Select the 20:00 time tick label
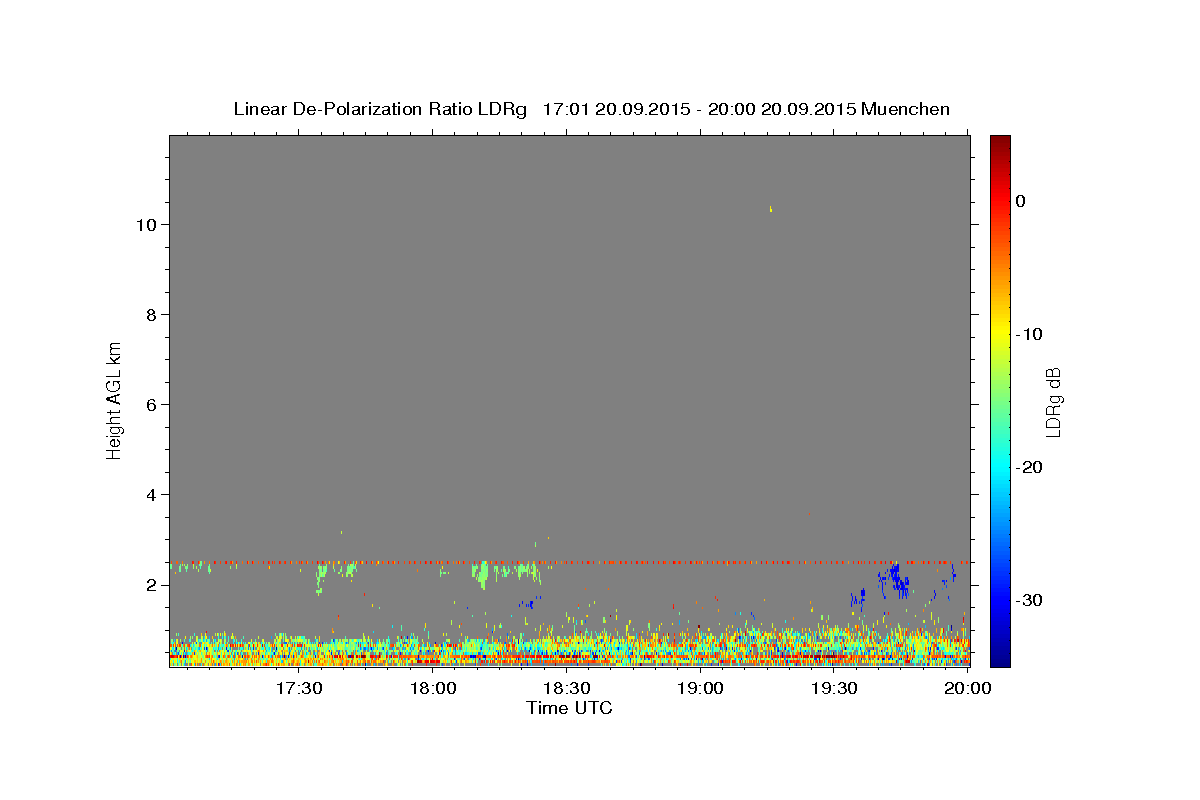 pyautogui.click(x=968, y=688)
